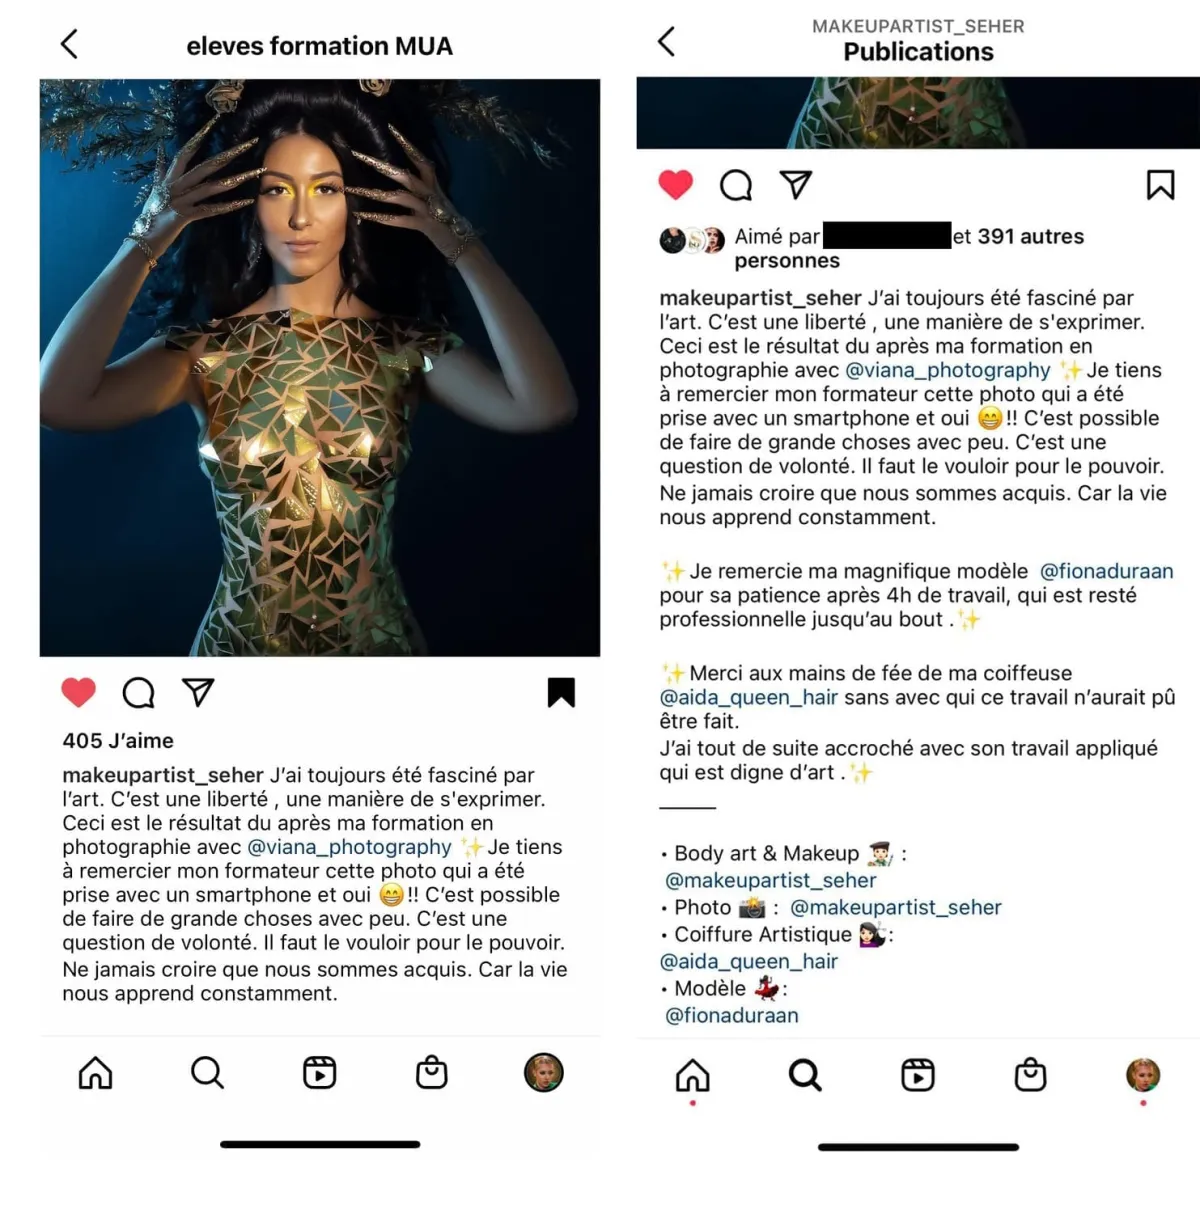Image resolution: width=1200 pixels, height=1213 pixels.
Task: Open @fionaduraan link under Modèle
Action: coord(732,1015)
